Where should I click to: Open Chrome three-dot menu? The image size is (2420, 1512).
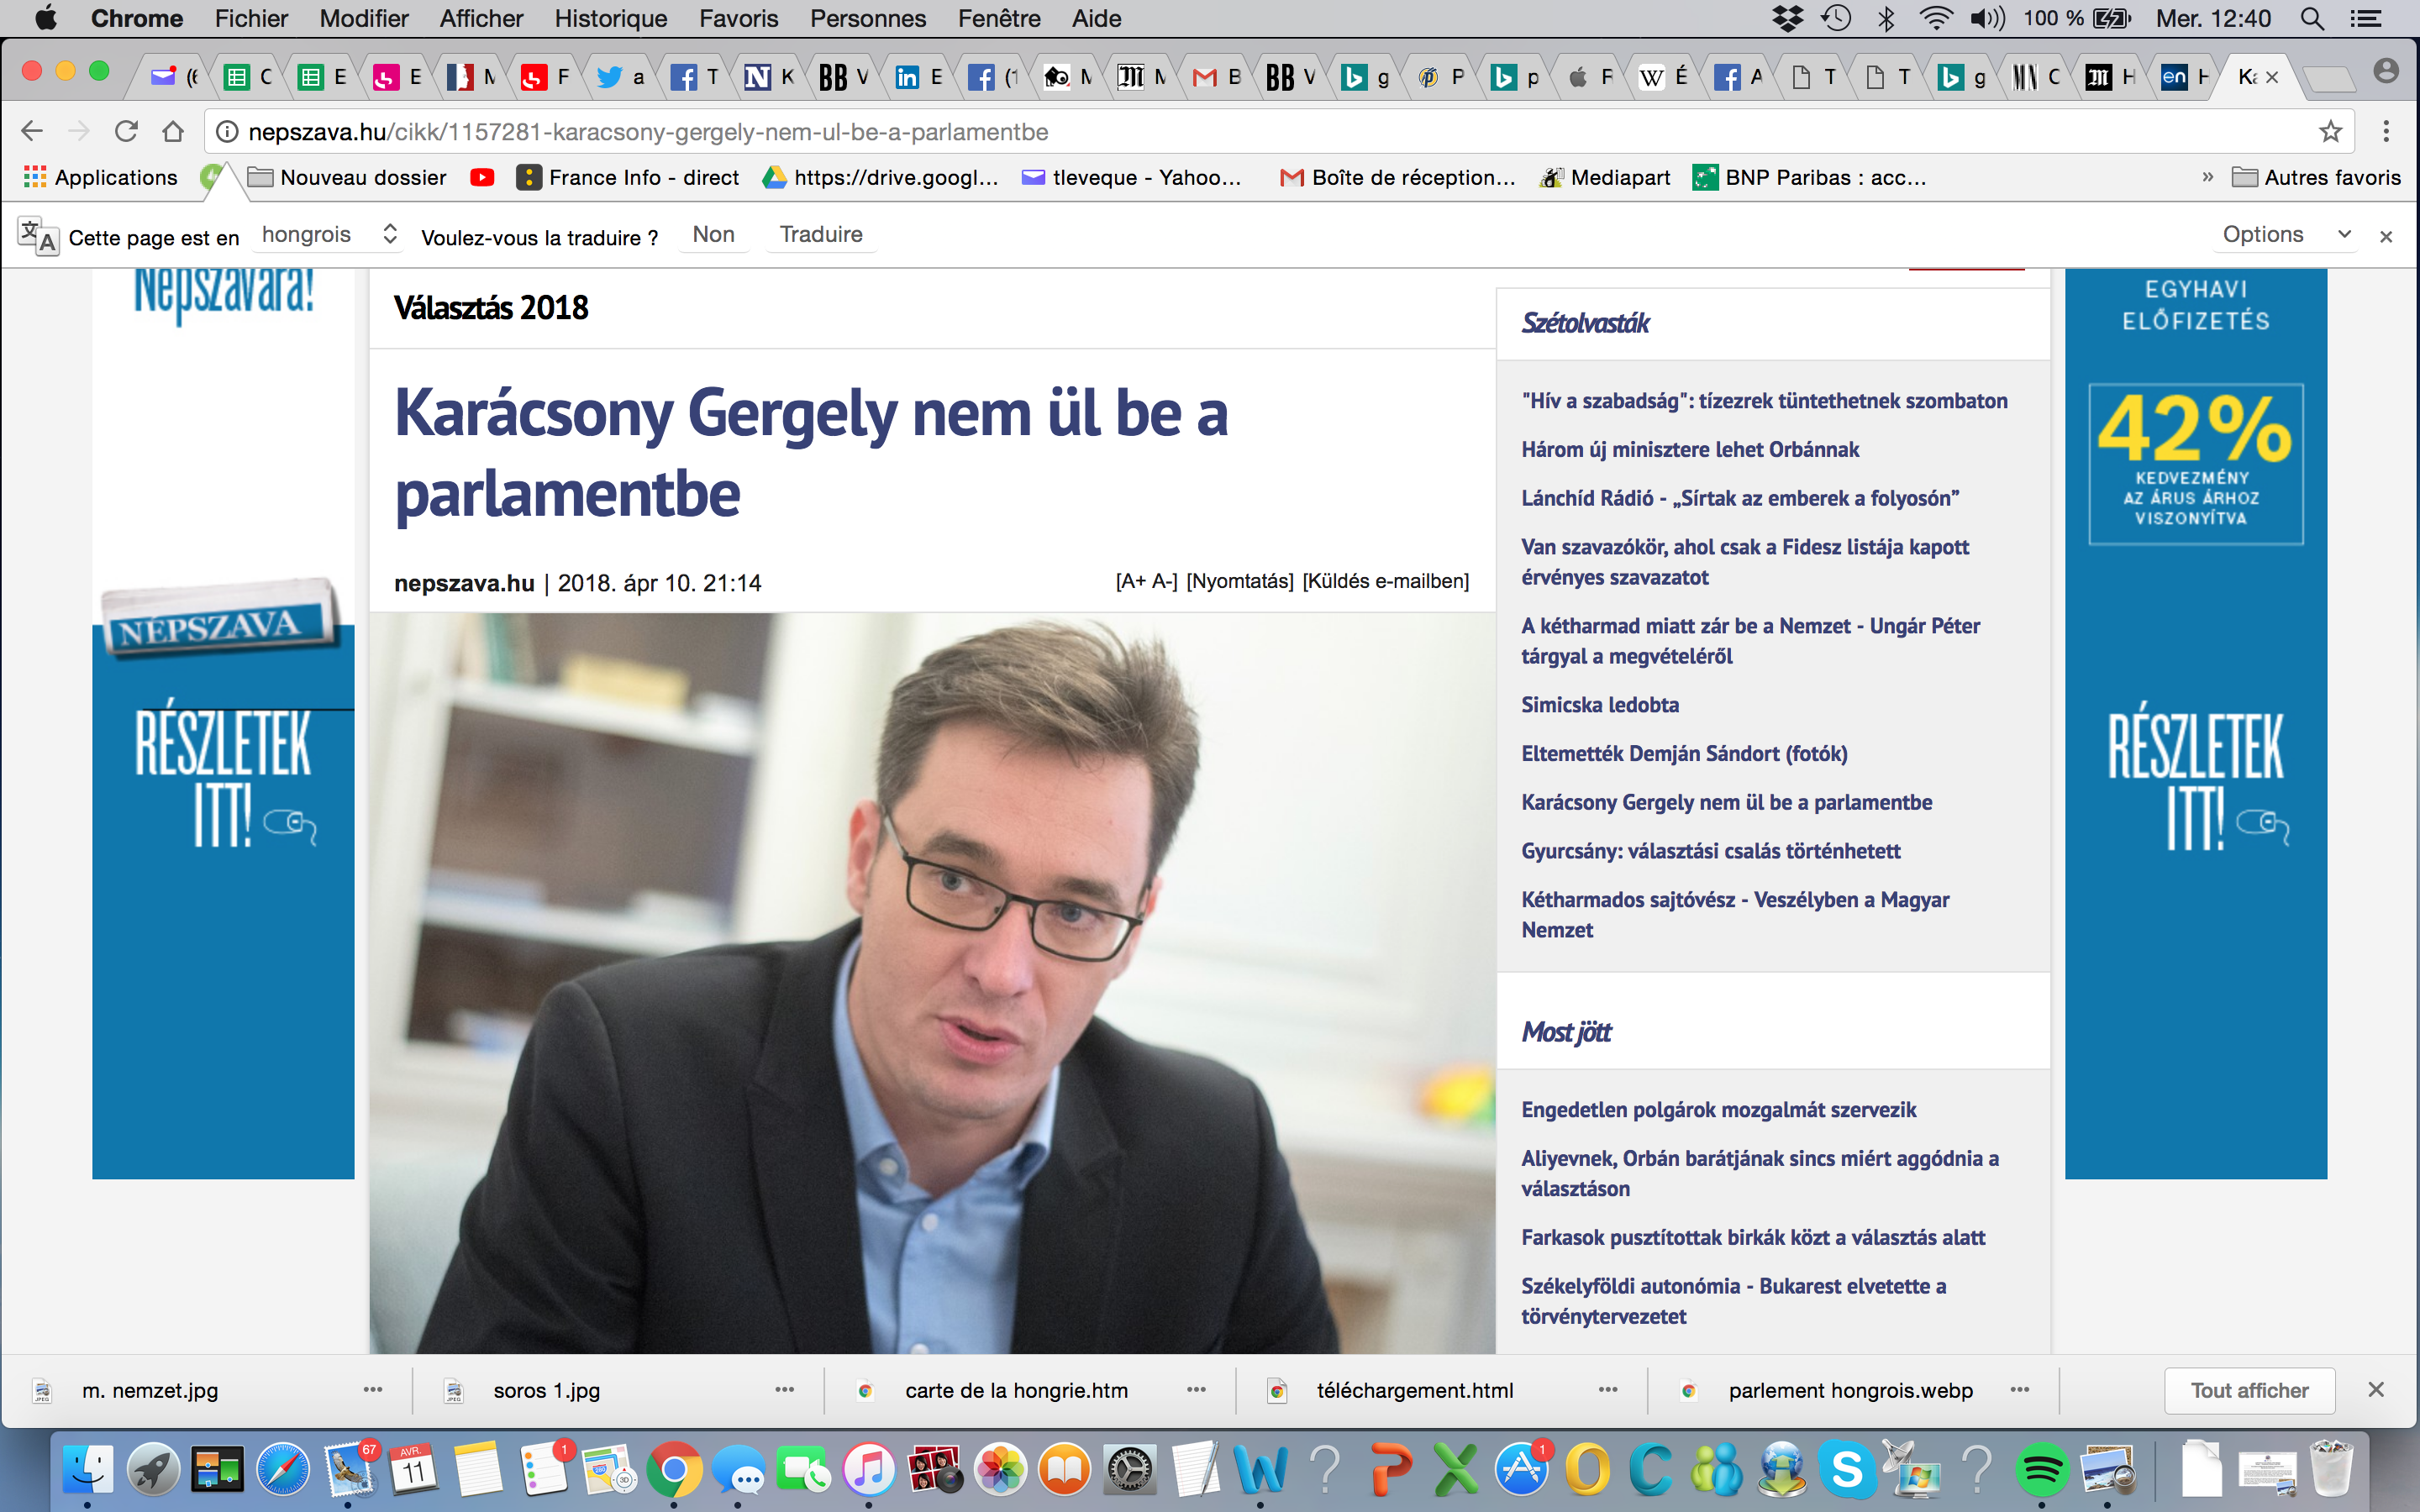[x=2386, y=131]
